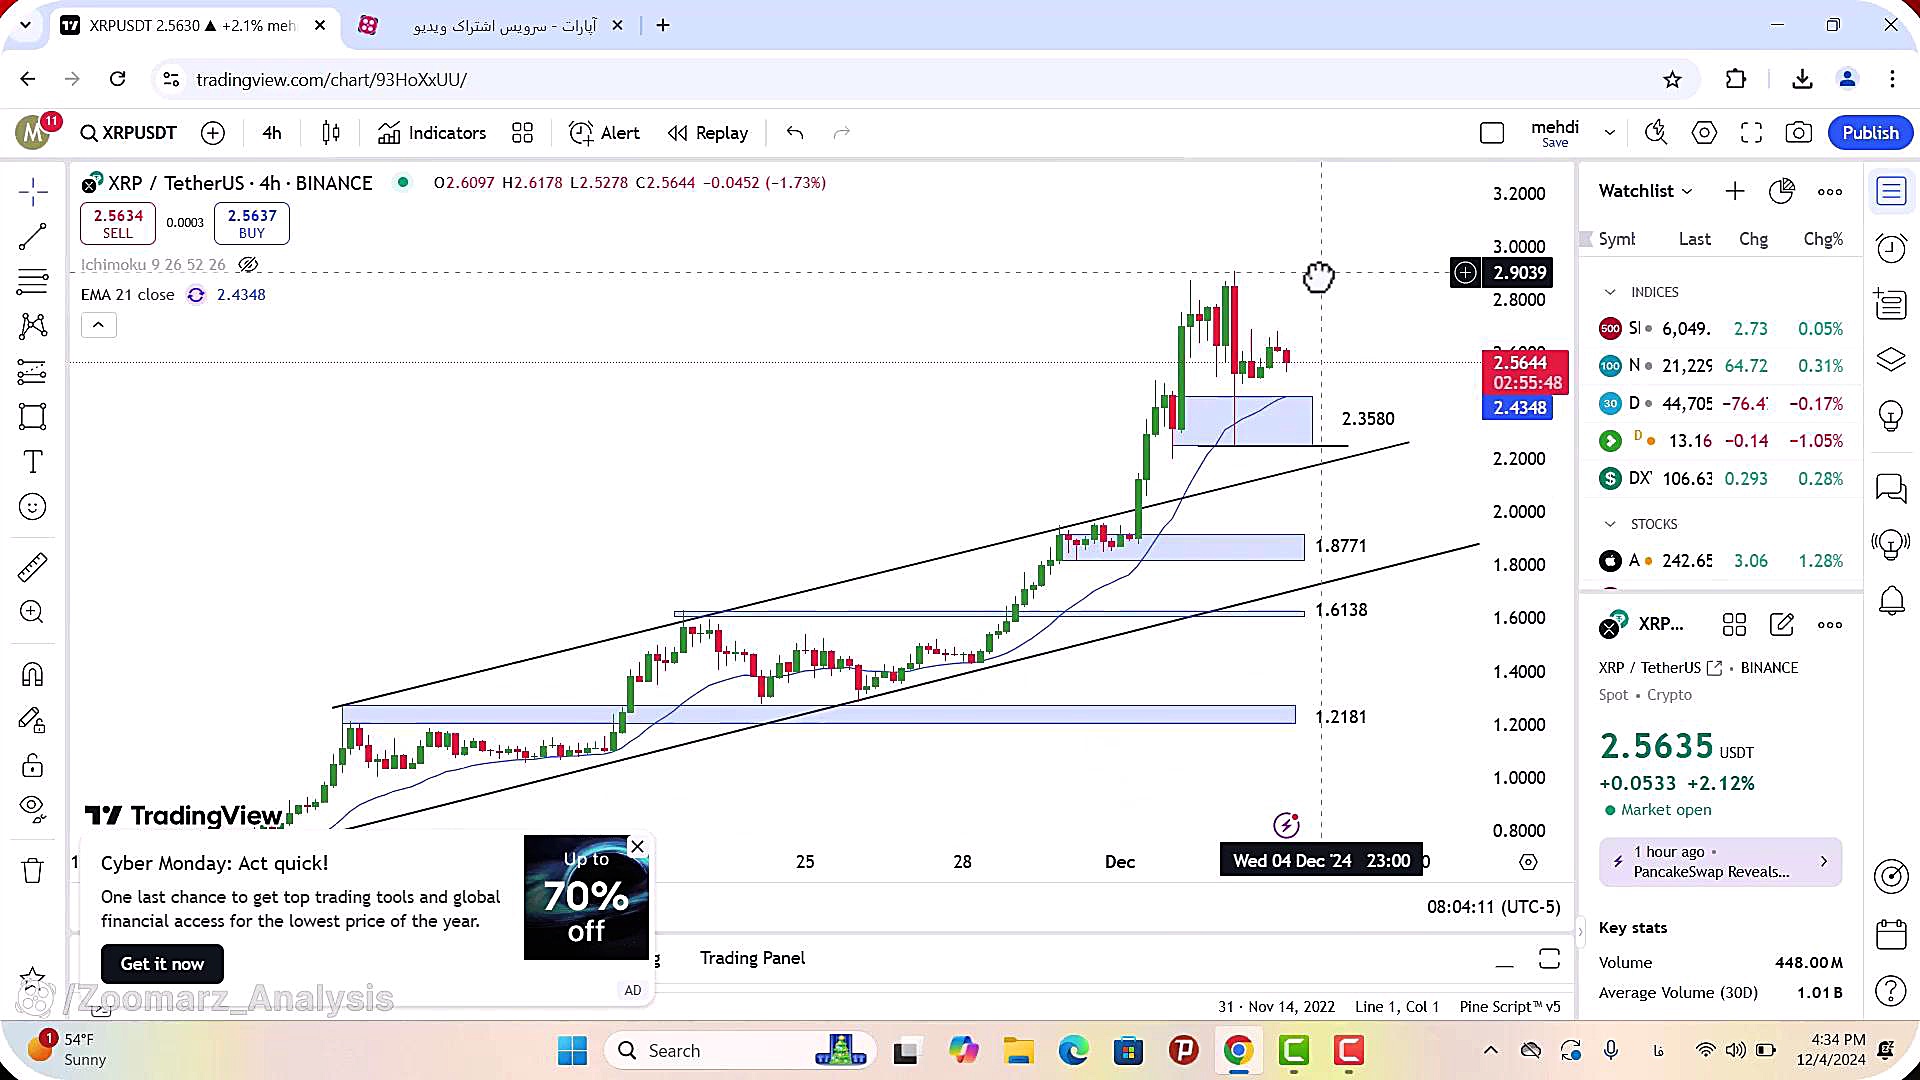
Task: Select the ruler measure tool
Action: click(32, 567)
